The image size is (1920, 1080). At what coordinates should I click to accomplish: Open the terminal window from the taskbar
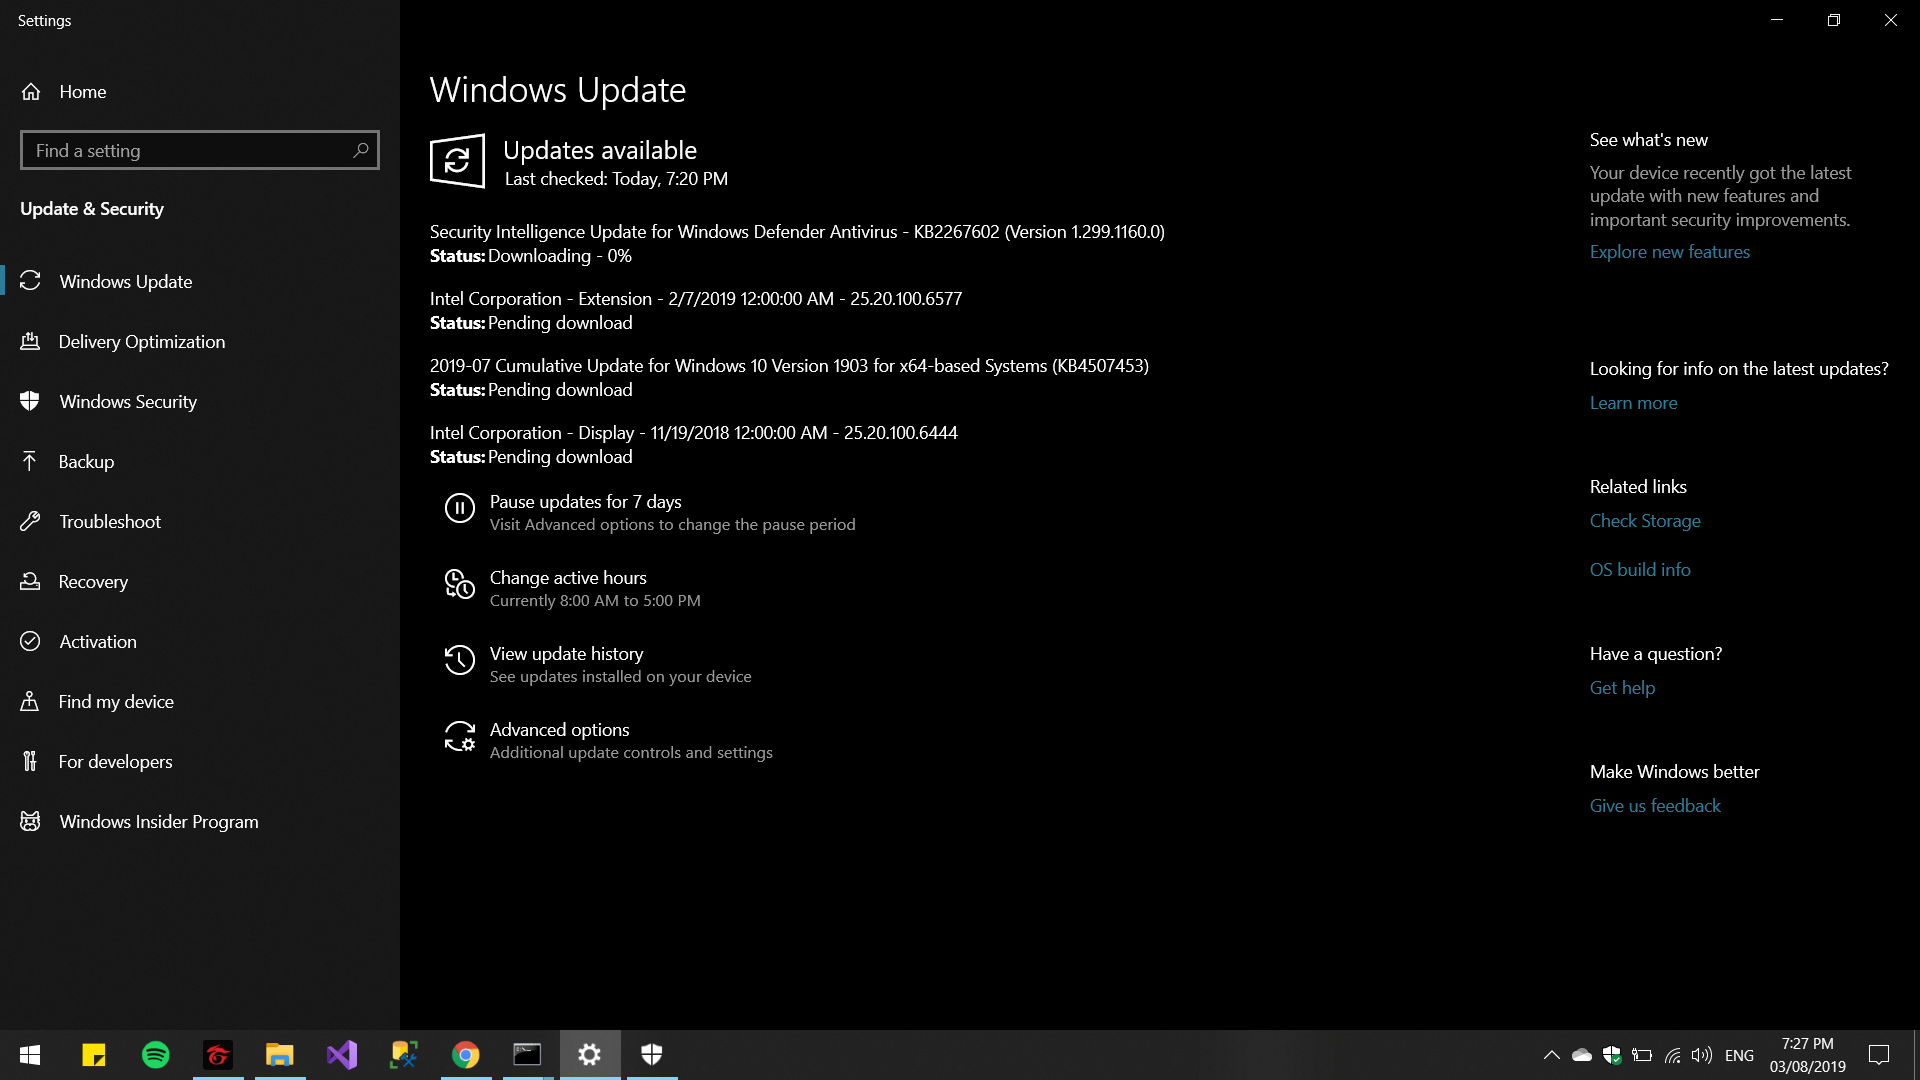(528, 1055)
